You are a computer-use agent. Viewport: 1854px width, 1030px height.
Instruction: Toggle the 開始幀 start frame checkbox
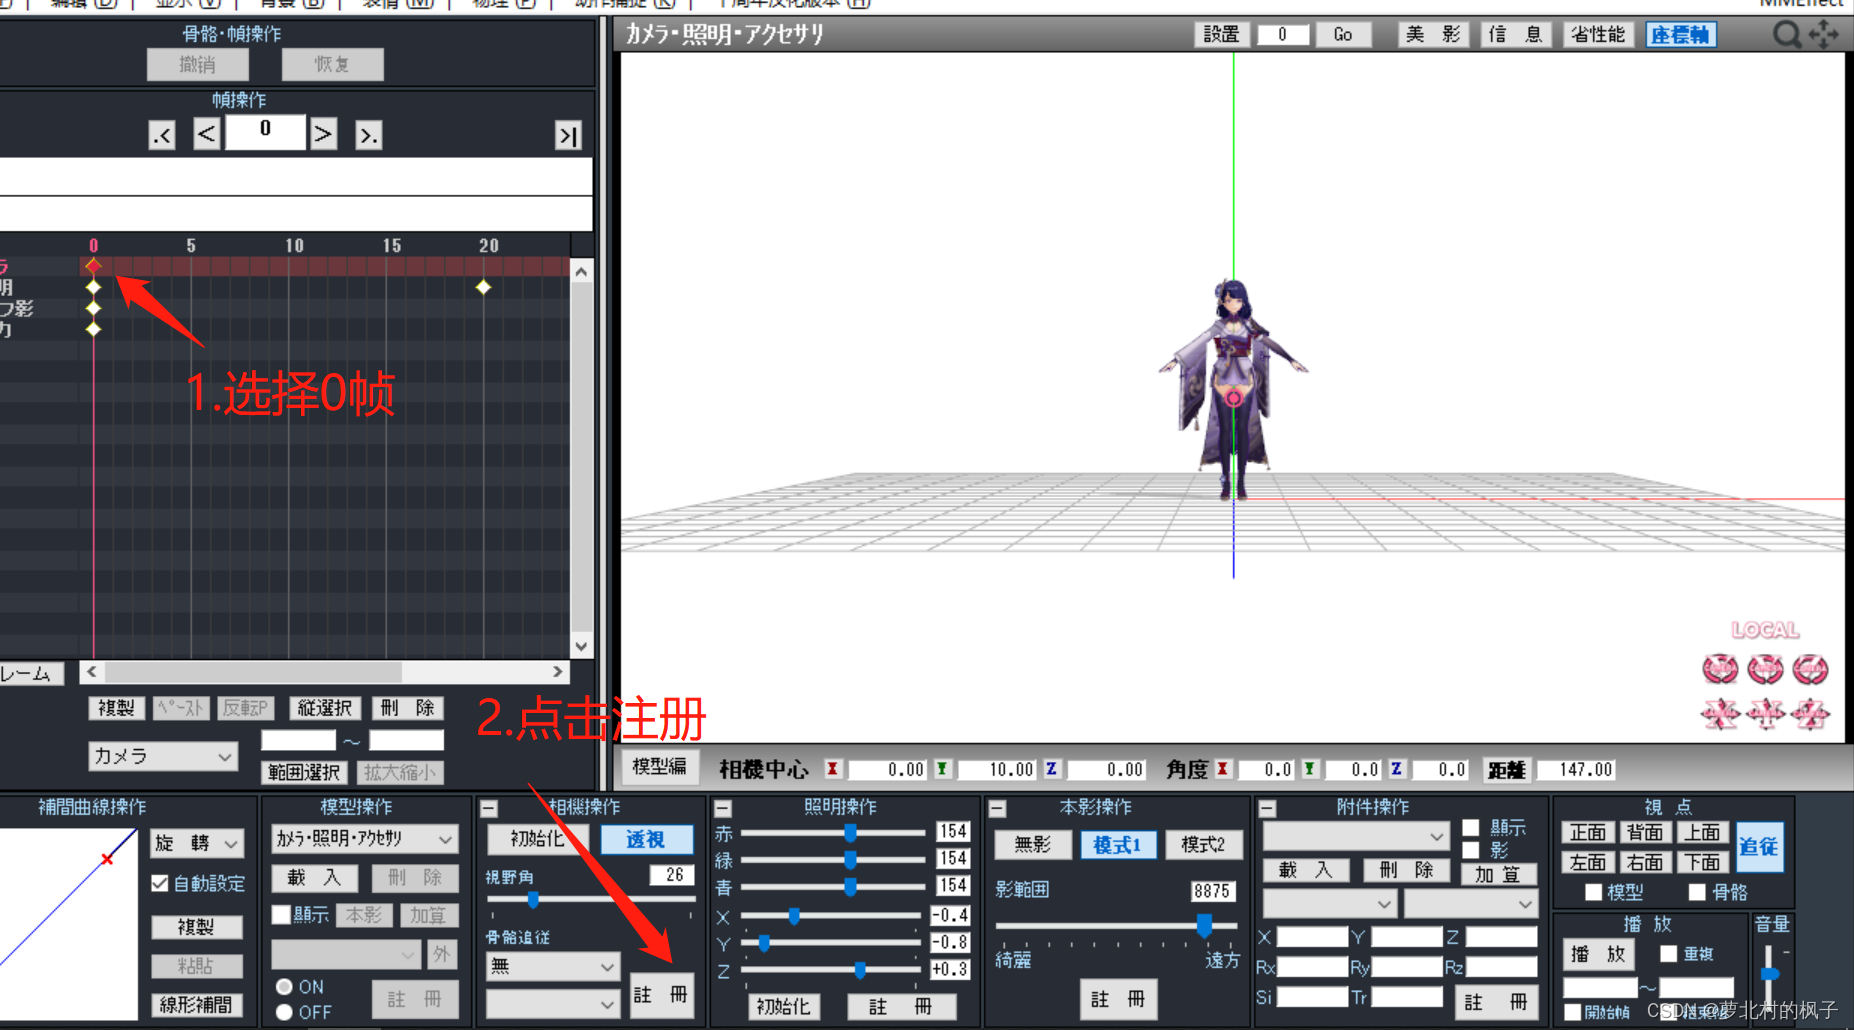(x=1573, y=1012)
